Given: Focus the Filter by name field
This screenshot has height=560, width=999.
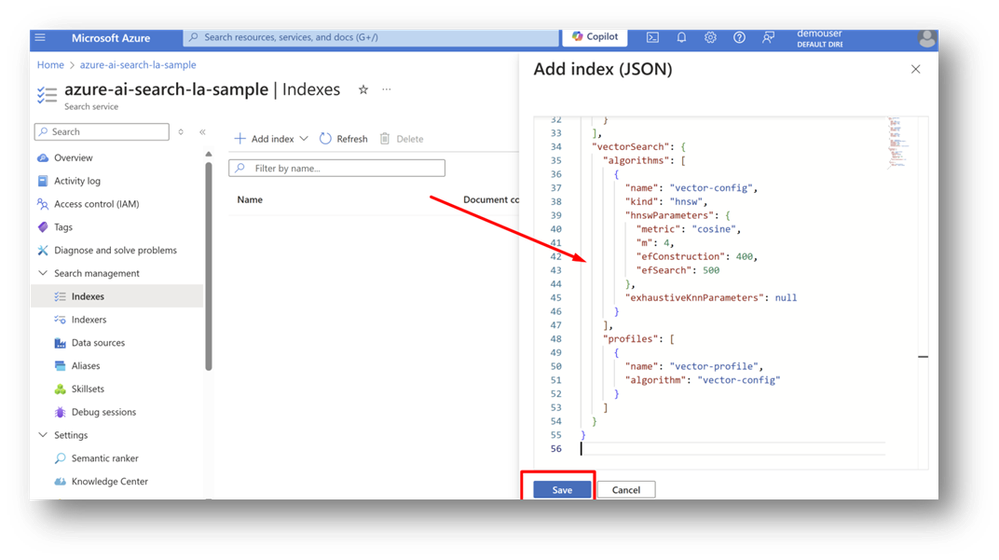Looking at the screenshot, I should 337,168.
